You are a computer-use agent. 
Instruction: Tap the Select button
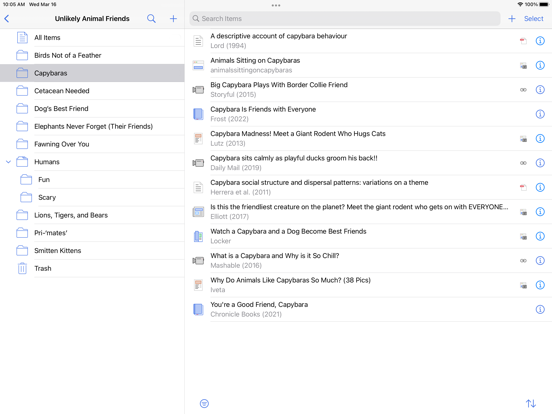click(533, 19)
